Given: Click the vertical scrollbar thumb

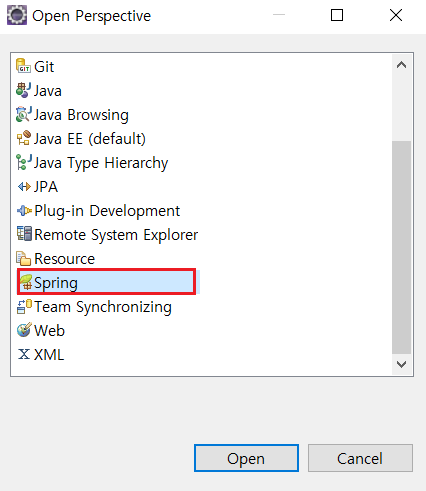Looking at the screenshot, I should [x=401, y=247].
